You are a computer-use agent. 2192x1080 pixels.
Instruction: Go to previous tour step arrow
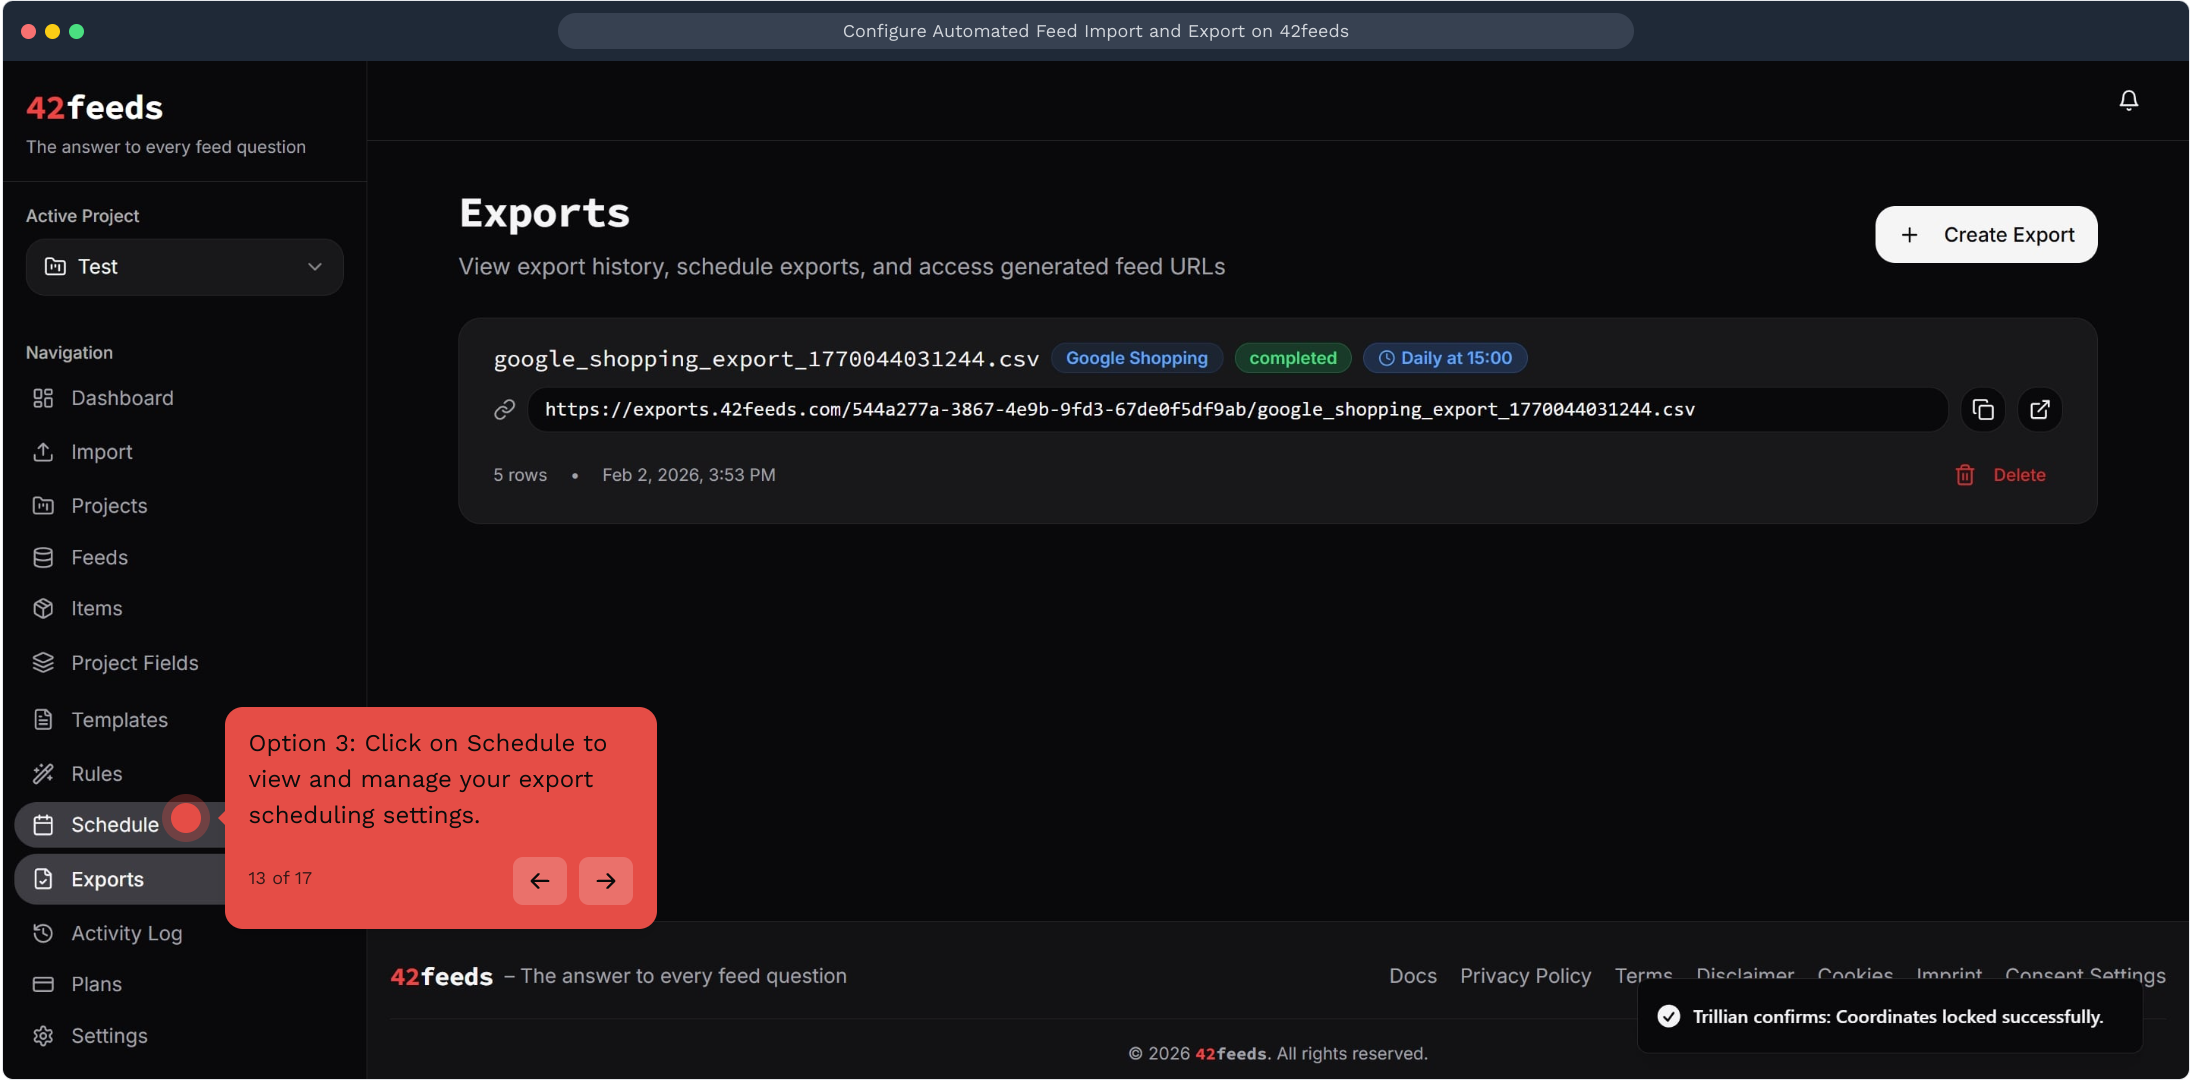[x=539, y=881]
